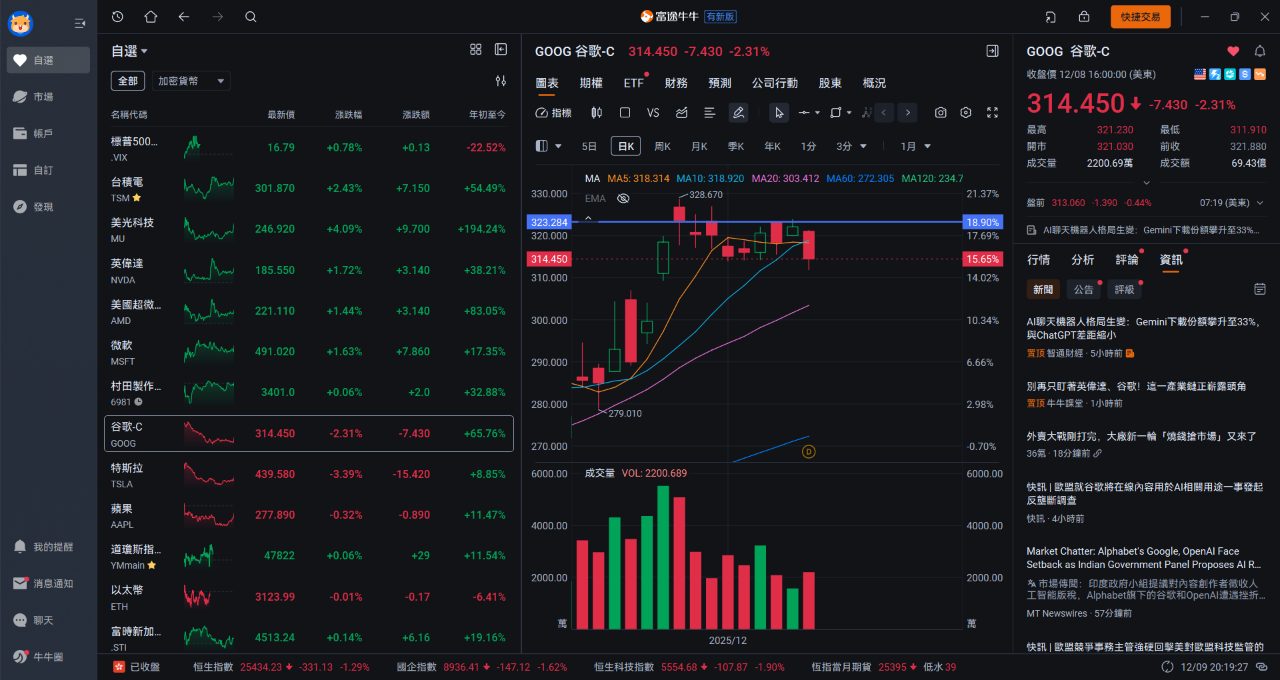Select the 特斯拉 TSLA watchlist row
Image resolution: width=1280 pixels, height=680 pixels.
[x=308, y=474]
